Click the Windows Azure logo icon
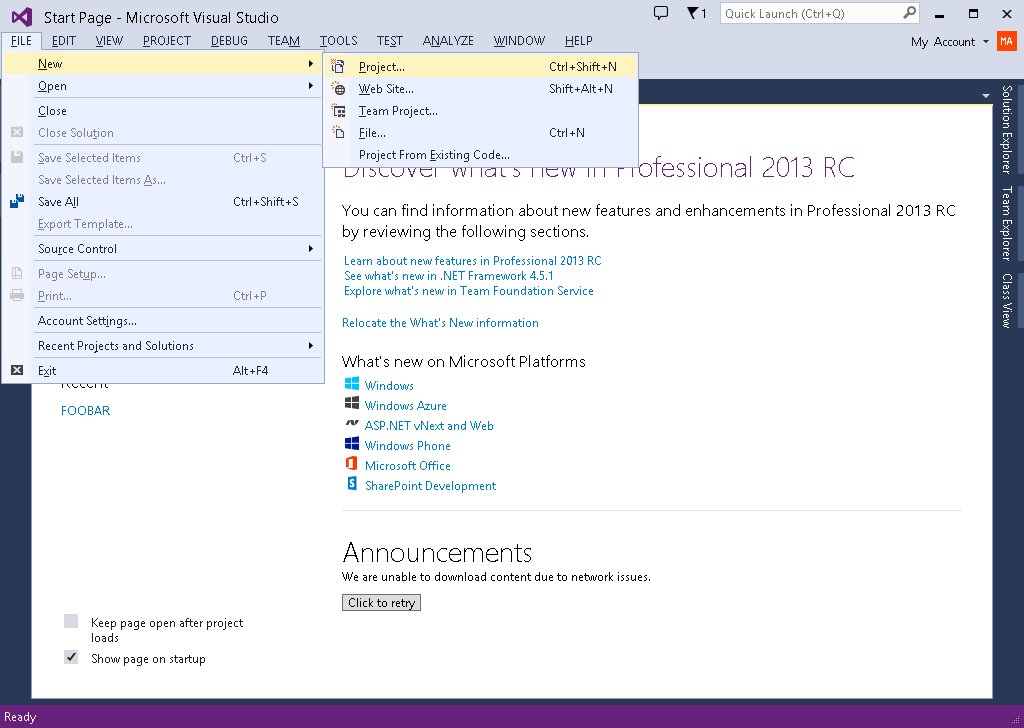Screen dimensions: 1024x728 pos(352,403)
